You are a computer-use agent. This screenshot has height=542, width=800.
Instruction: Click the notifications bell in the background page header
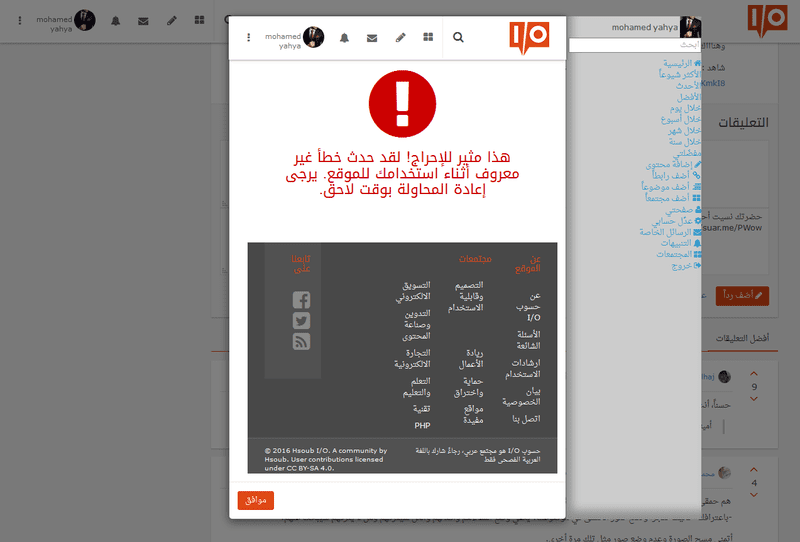[x=116, y=20]
